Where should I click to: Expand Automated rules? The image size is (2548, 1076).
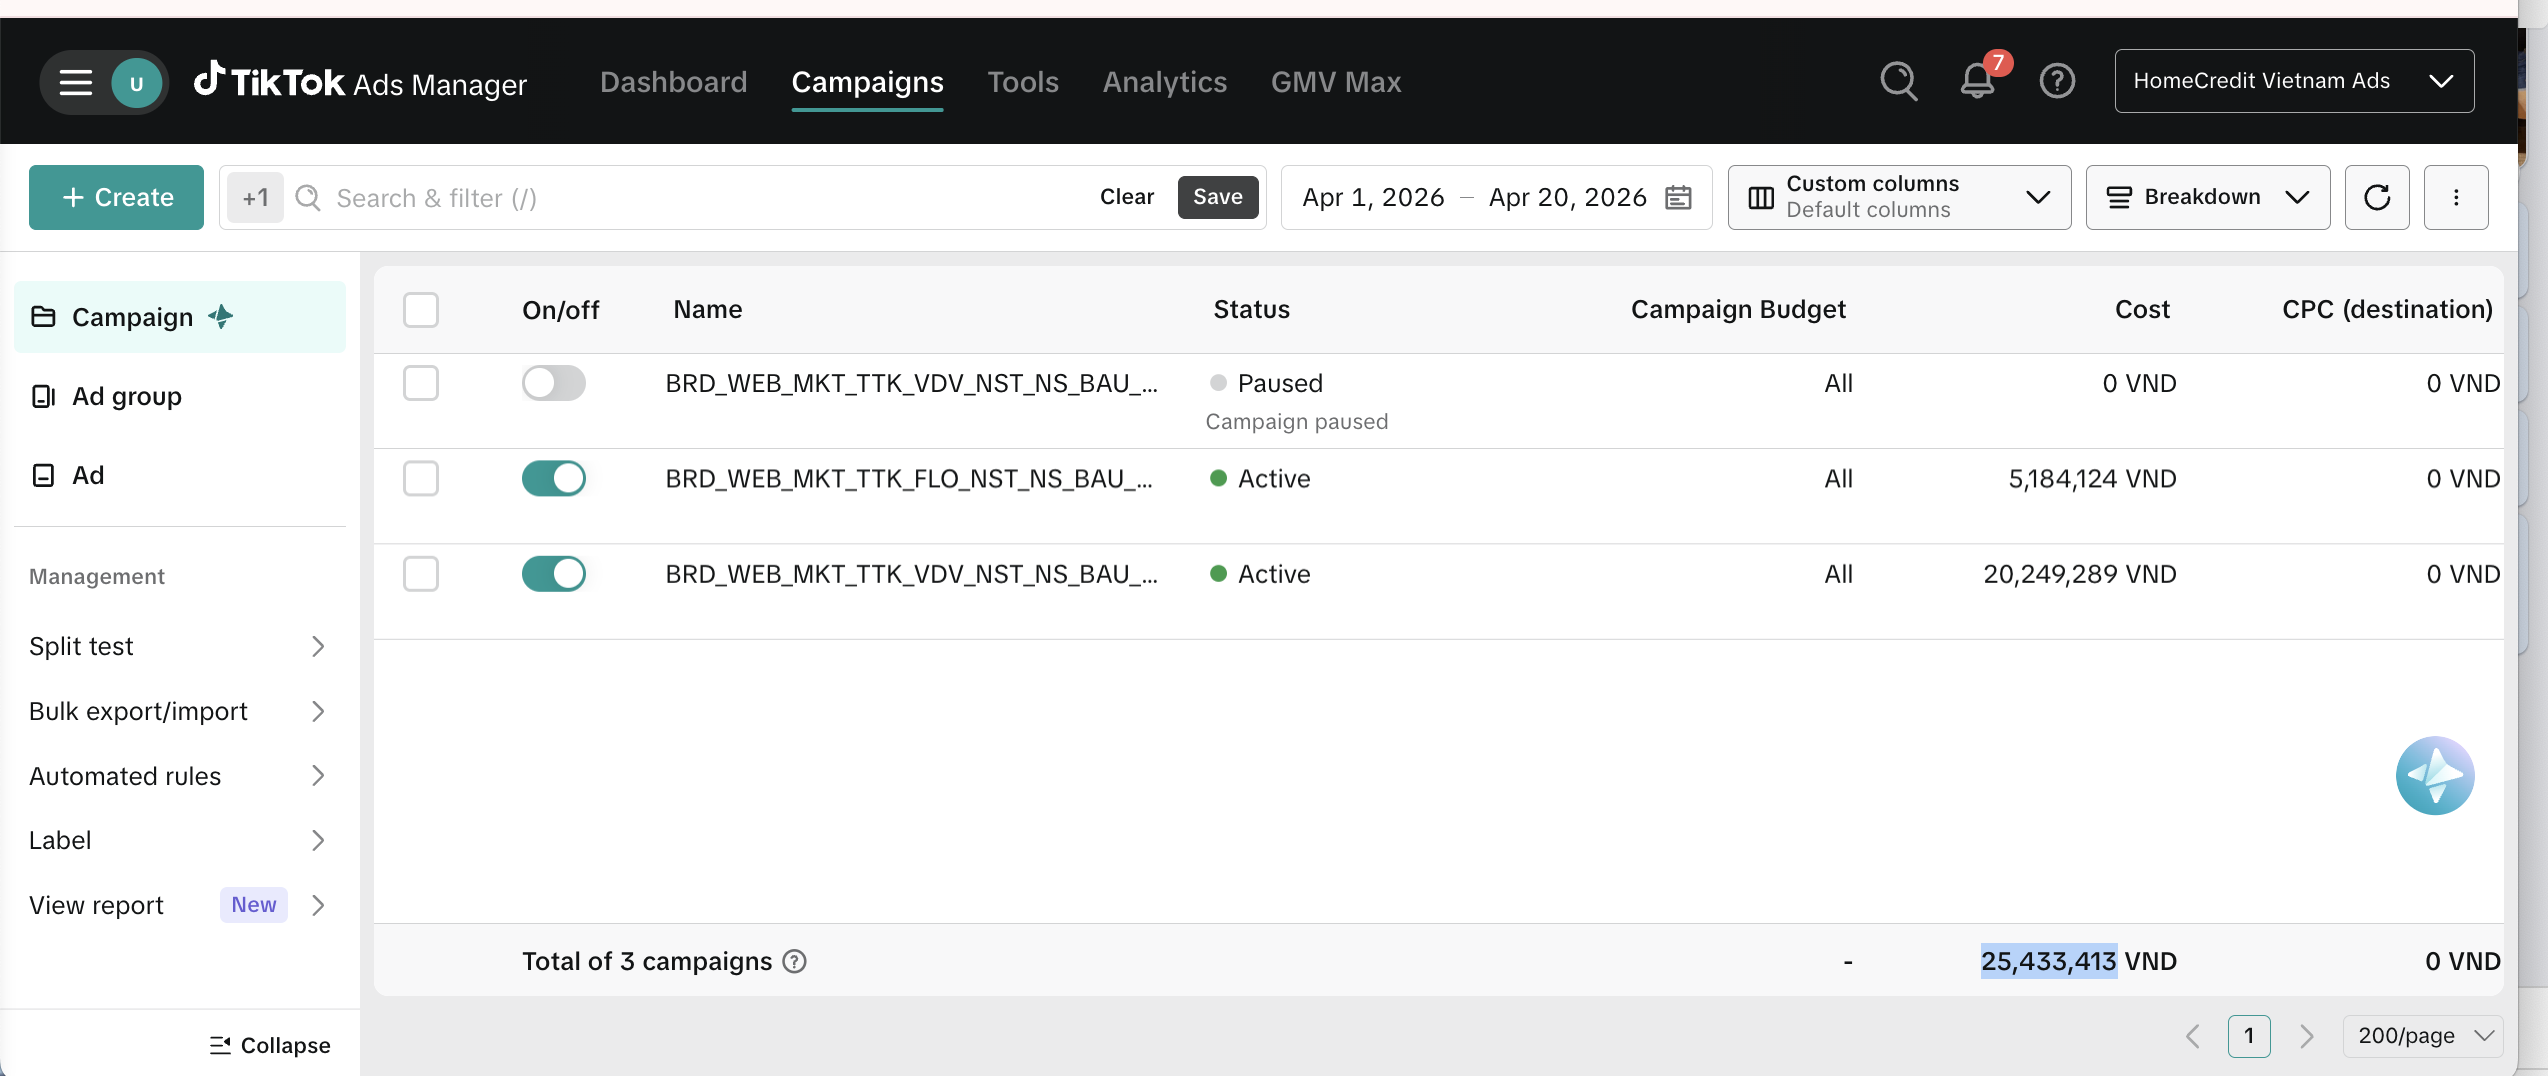click(x=179, y=776)
